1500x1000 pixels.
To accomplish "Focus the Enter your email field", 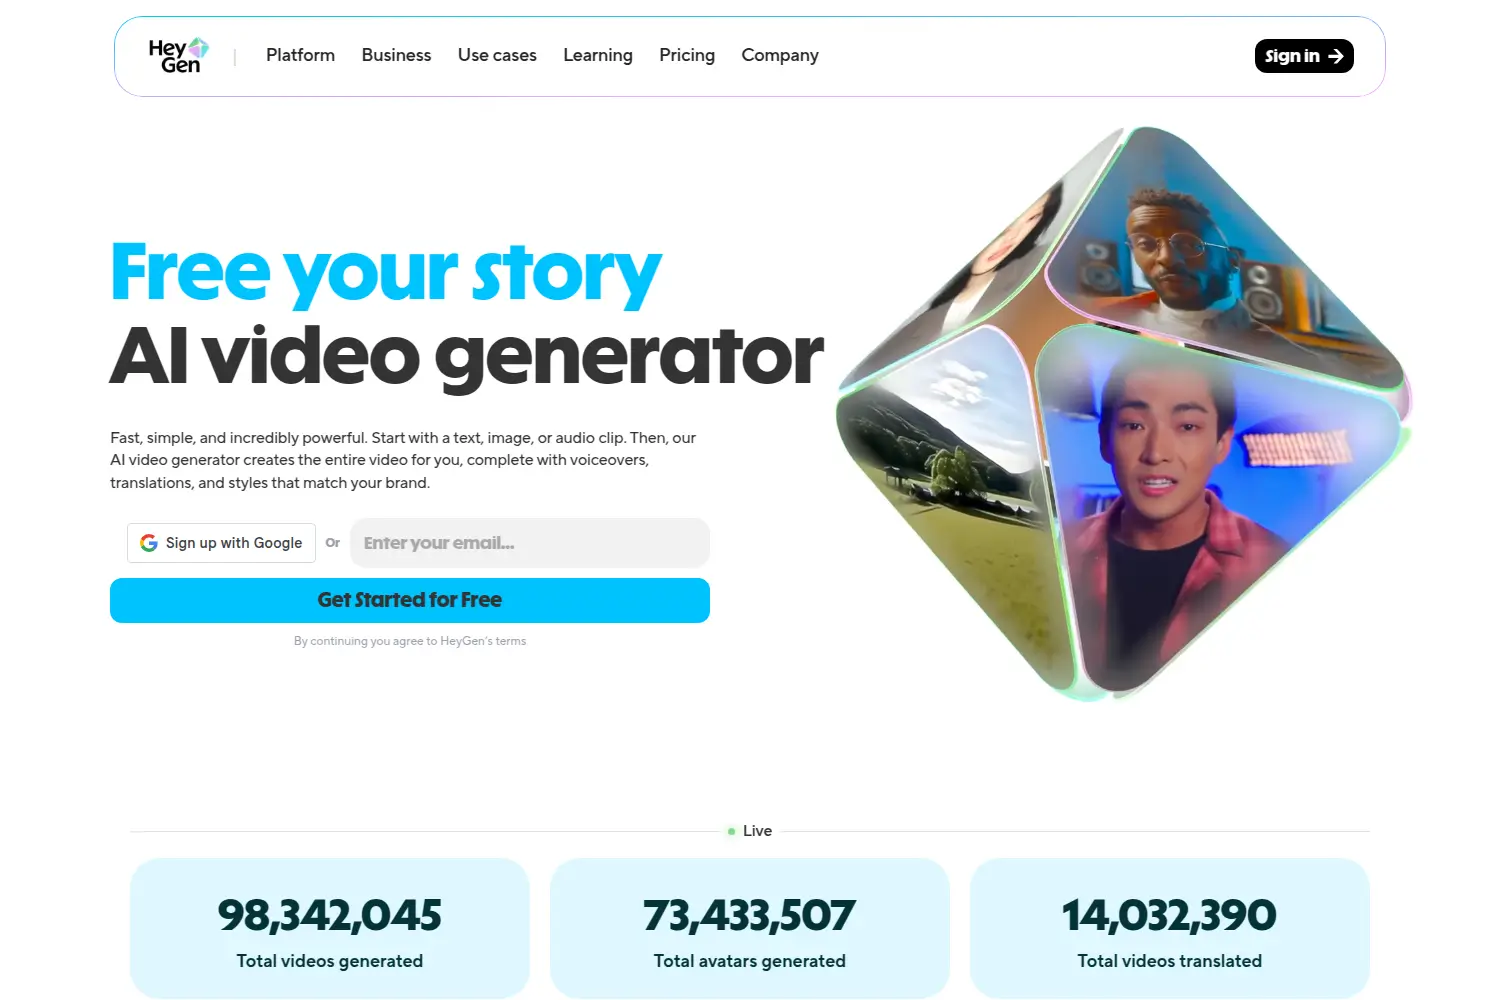I will click(530, 543).
